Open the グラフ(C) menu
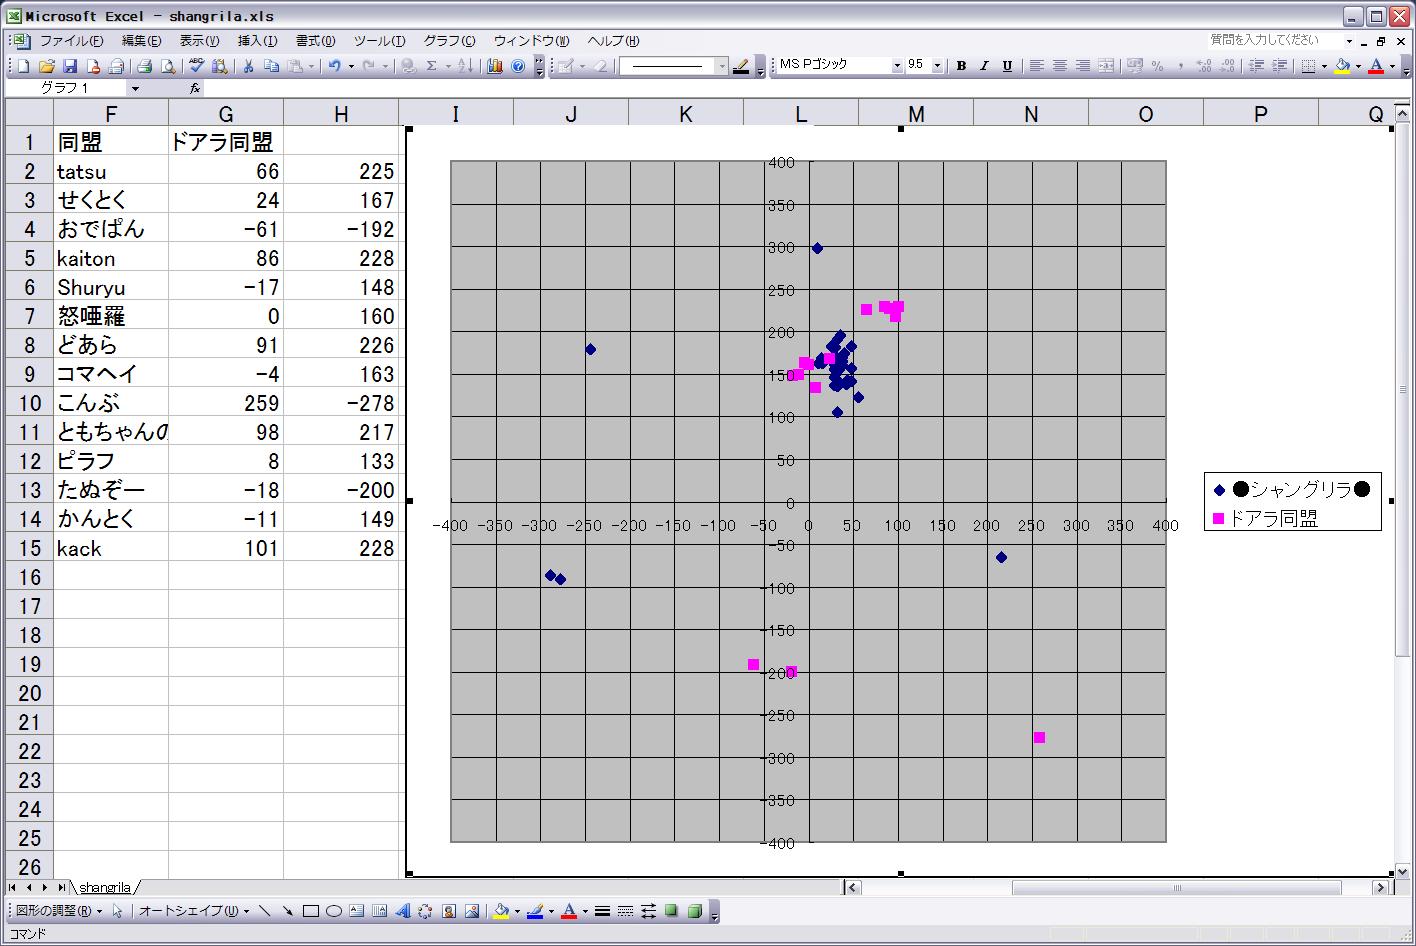The image size is (1416, 946). pos(449,41)
